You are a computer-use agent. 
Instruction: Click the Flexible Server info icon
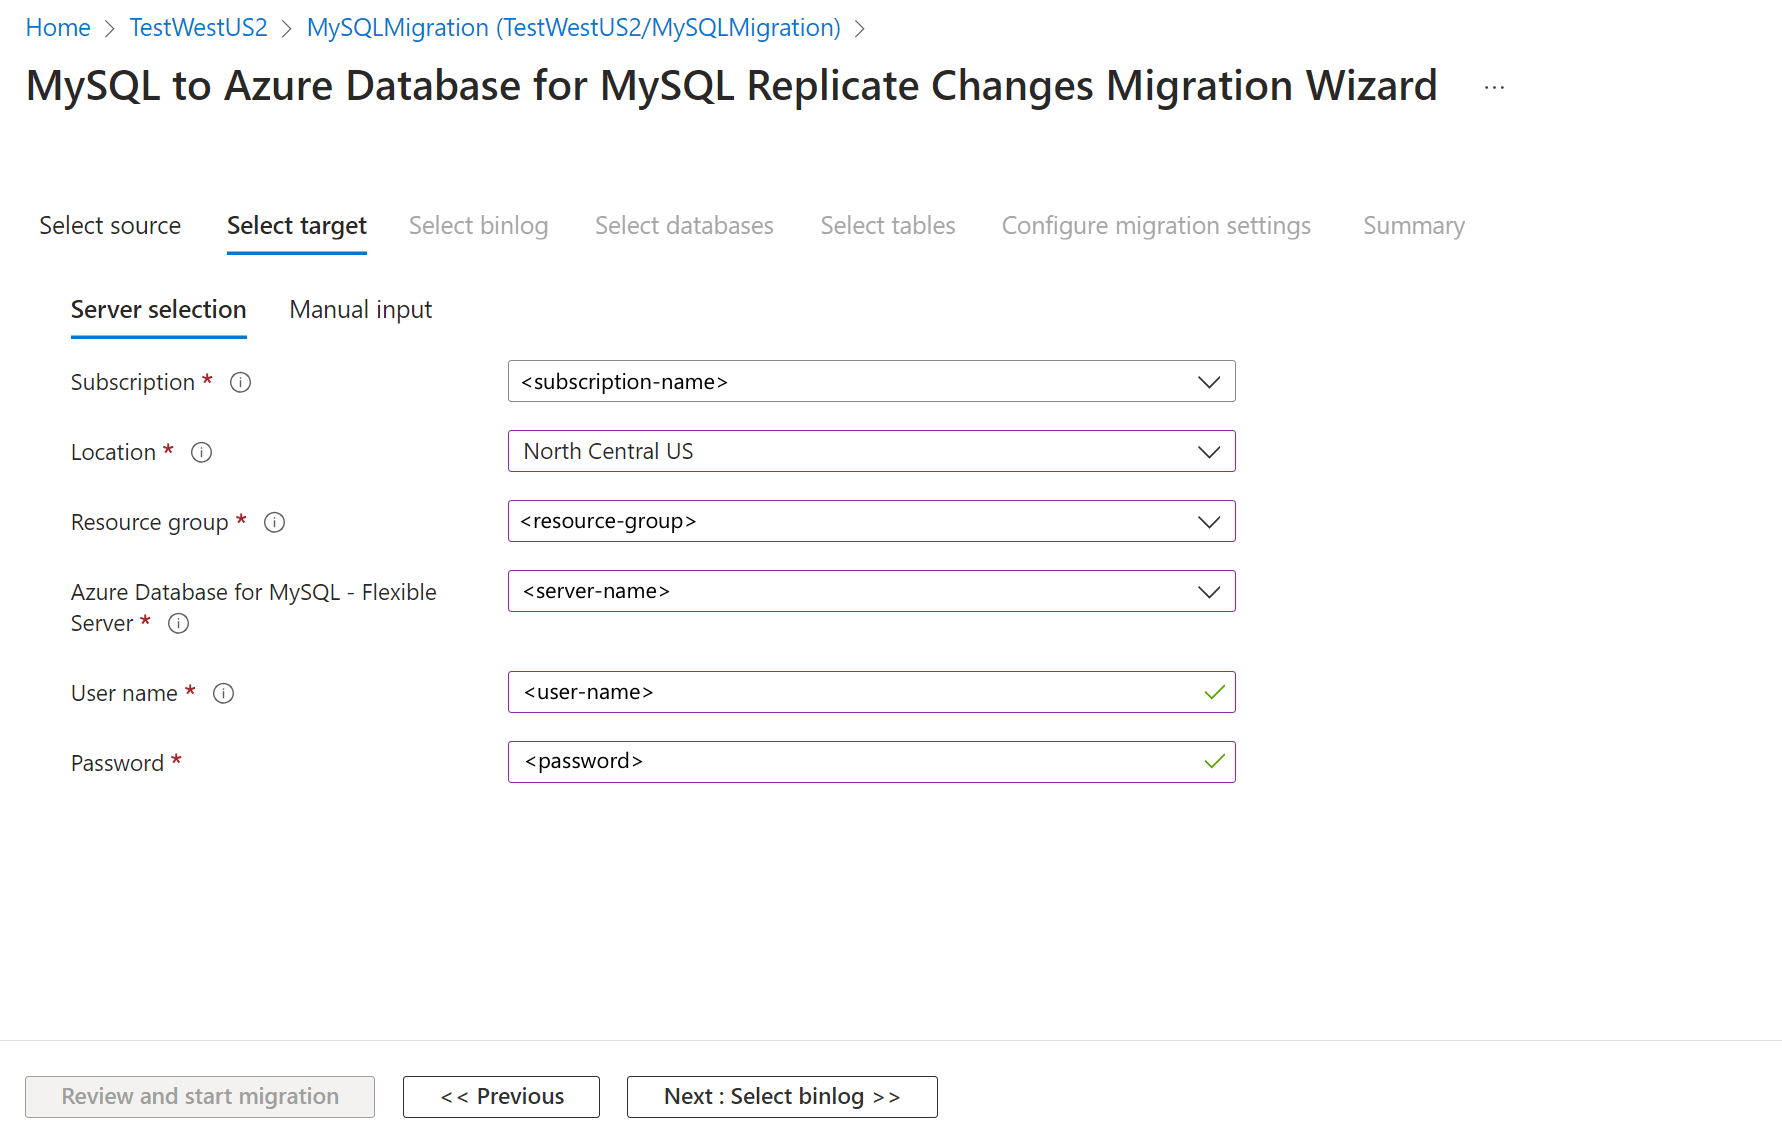tap(178, 624)
